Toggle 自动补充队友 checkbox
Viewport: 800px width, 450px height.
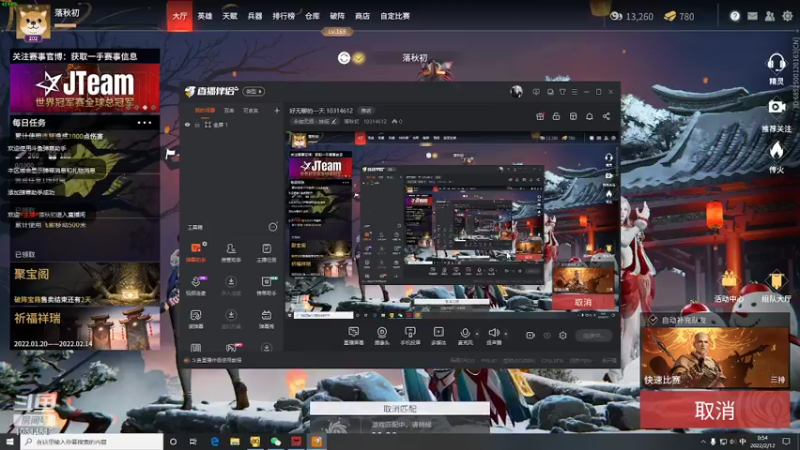pos(653,320)
